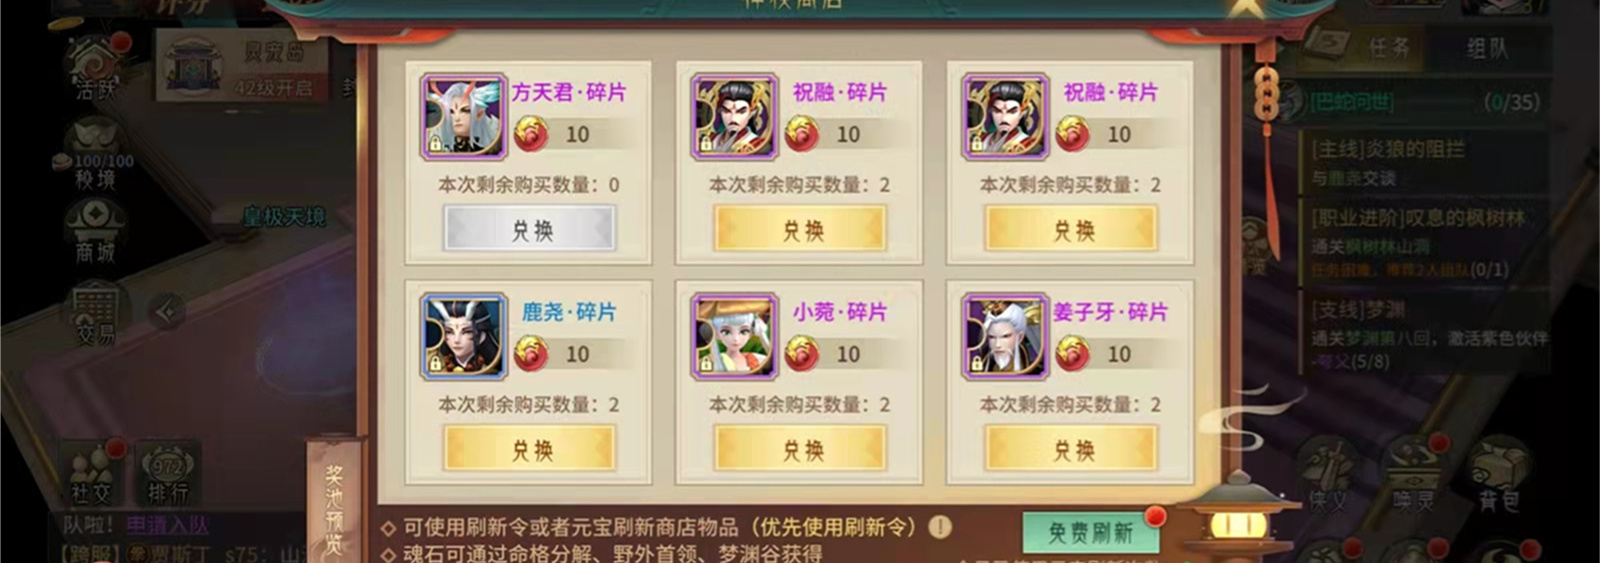
Task: Select the 鹿尧 fragment portrait
Action: [463, 337]
